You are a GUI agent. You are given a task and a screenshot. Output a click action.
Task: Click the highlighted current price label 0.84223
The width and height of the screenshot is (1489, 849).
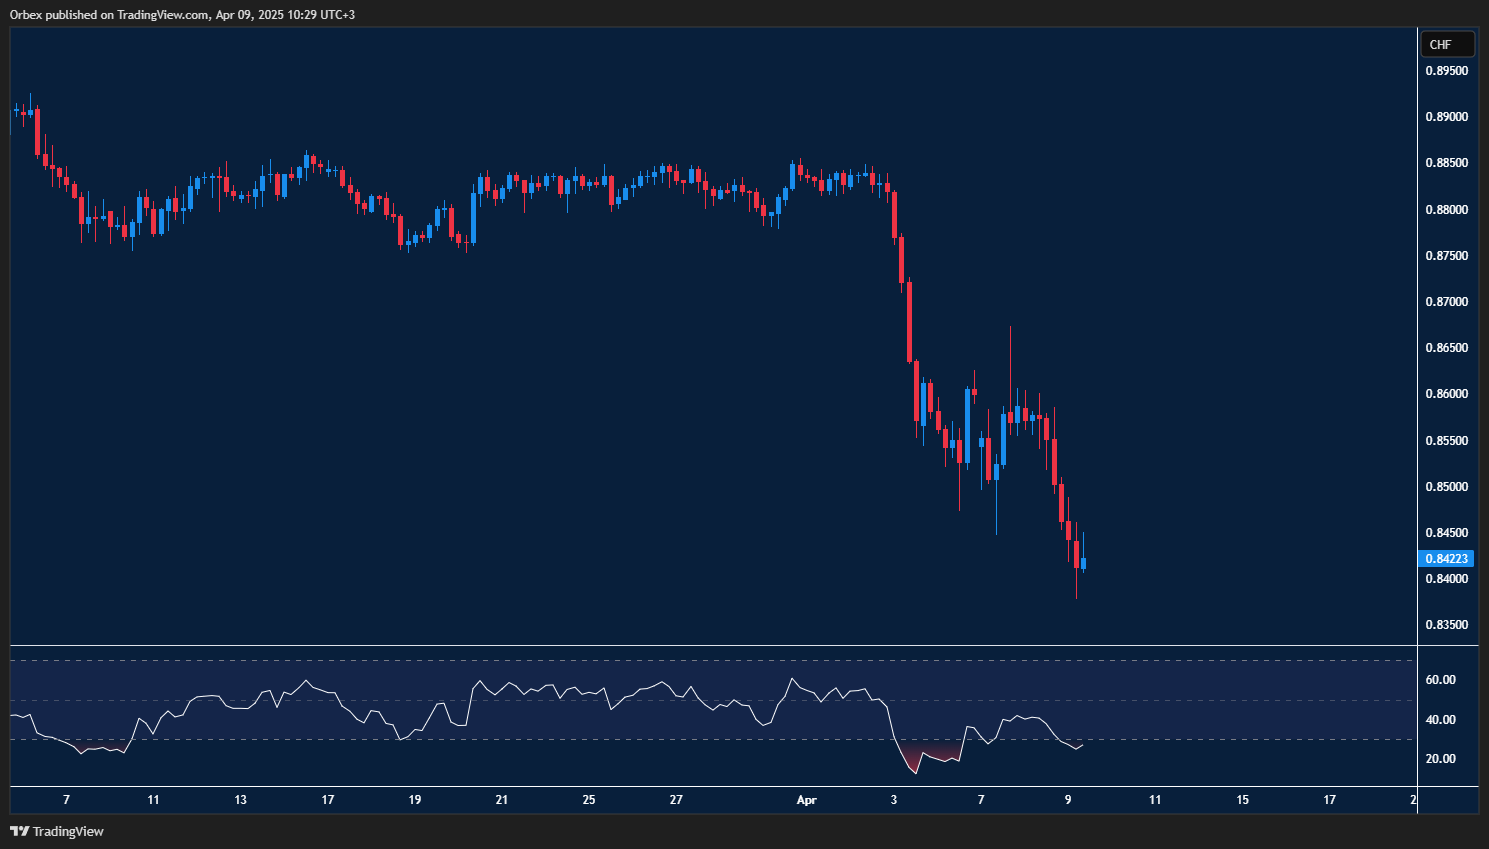pyautogui.click(x=1447, y=558)
